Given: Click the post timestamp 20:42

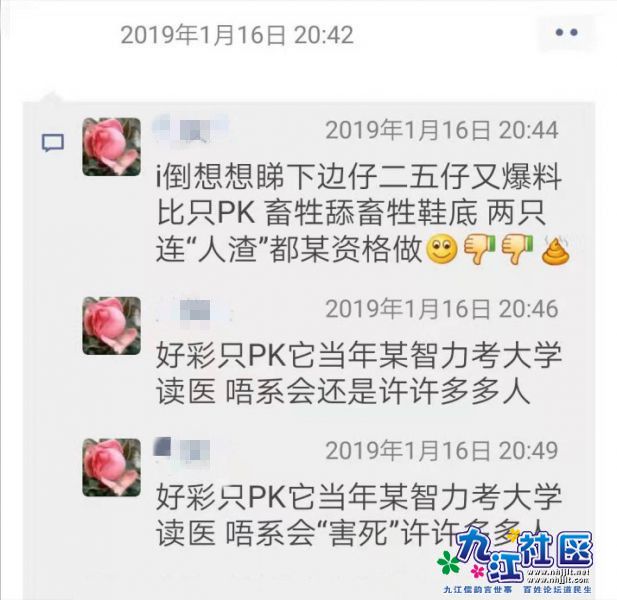Looking at the screenshot, I should pos(237,35).
